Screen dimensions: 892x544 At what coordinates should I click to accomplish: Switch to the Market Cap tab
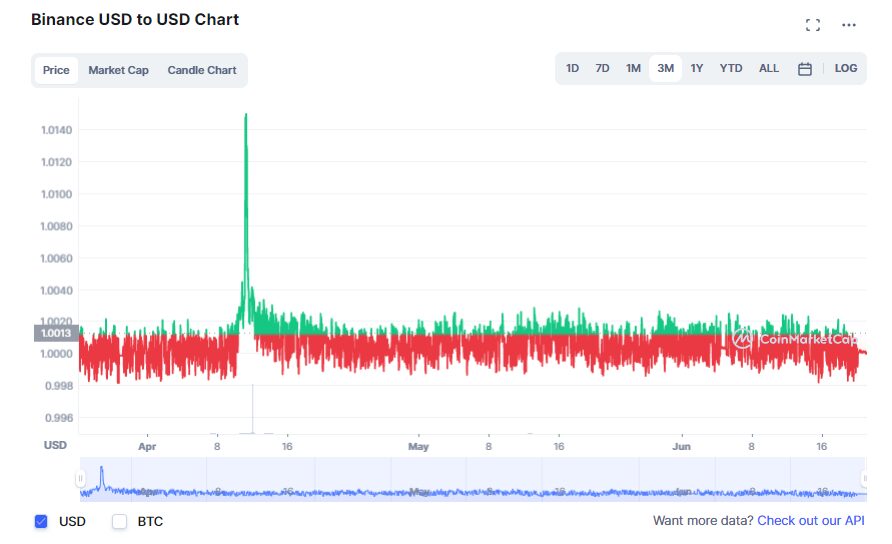[118, 70]
